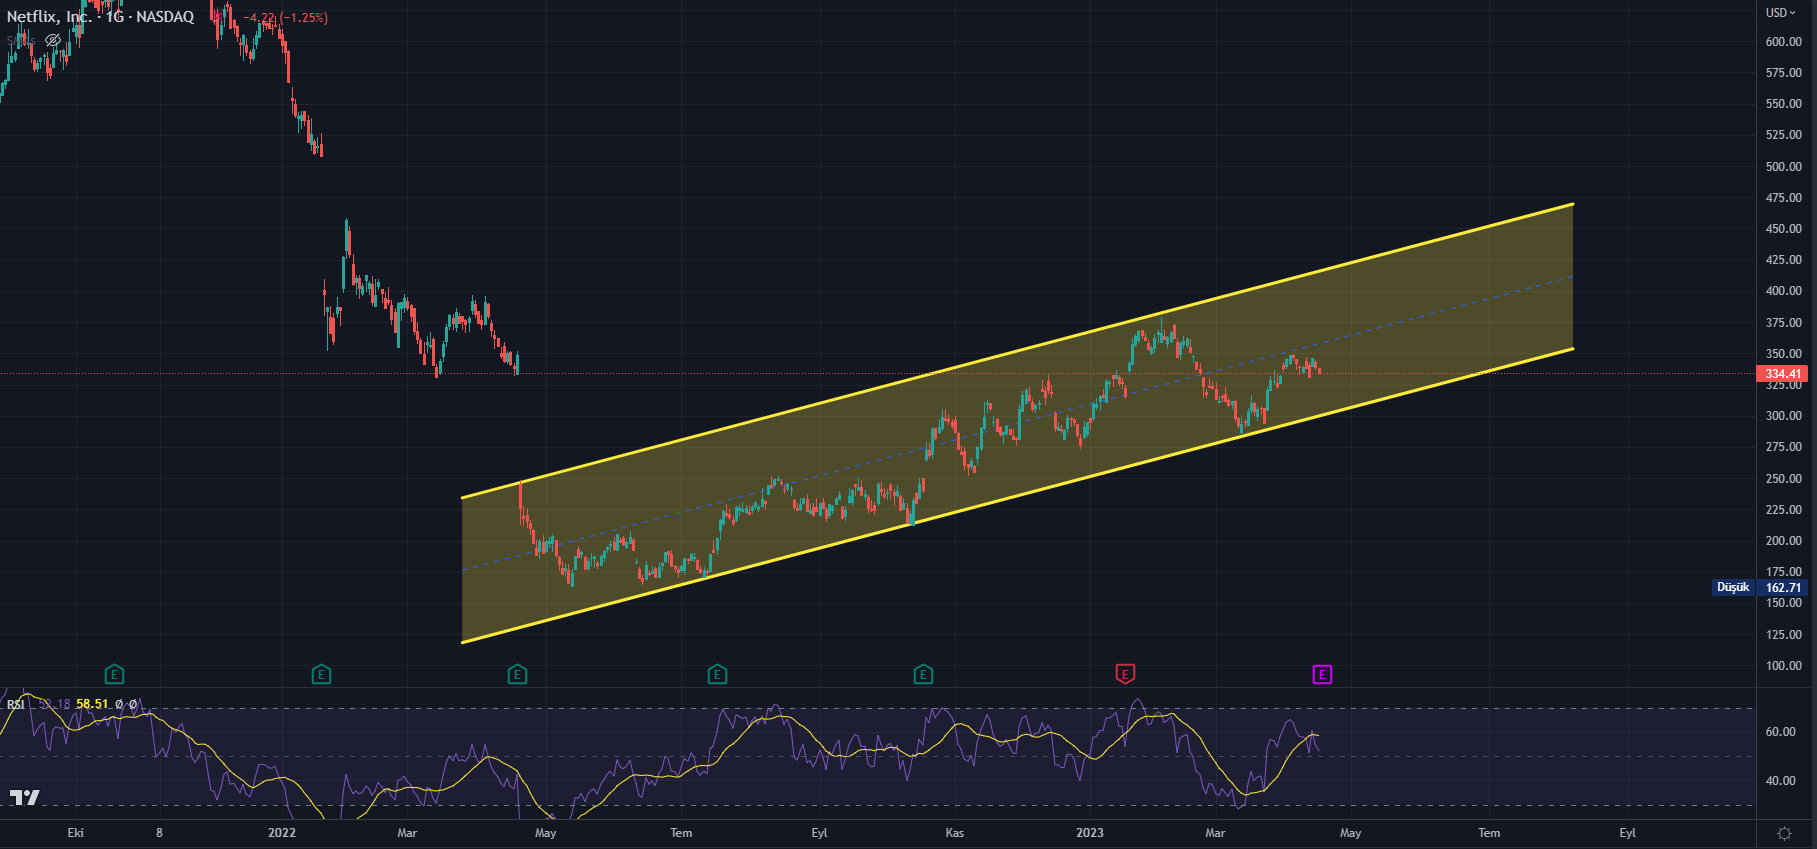Select the upper yellow channel line
Viewport: 1817px width, 849px height.
(1017, 351)
